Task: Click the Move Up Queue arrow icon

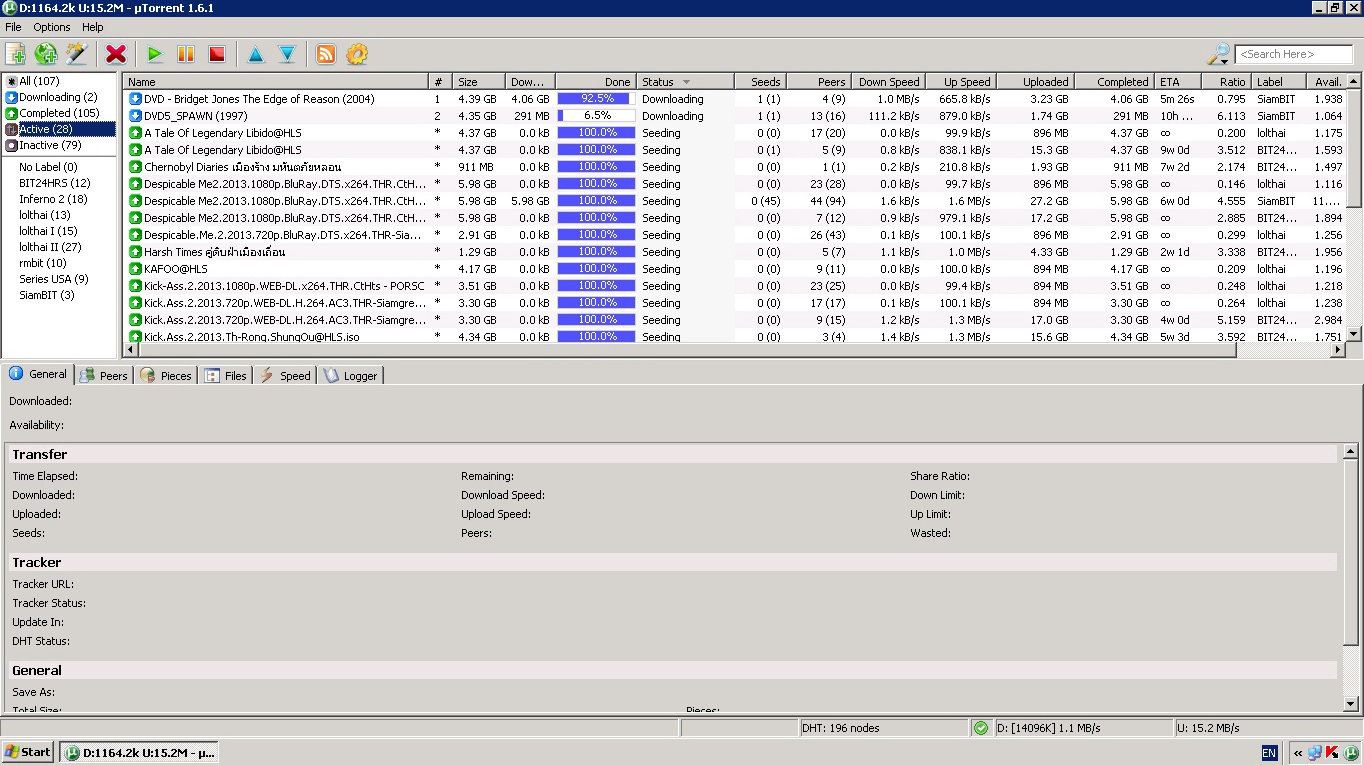Action: click(x=256, y=54)
